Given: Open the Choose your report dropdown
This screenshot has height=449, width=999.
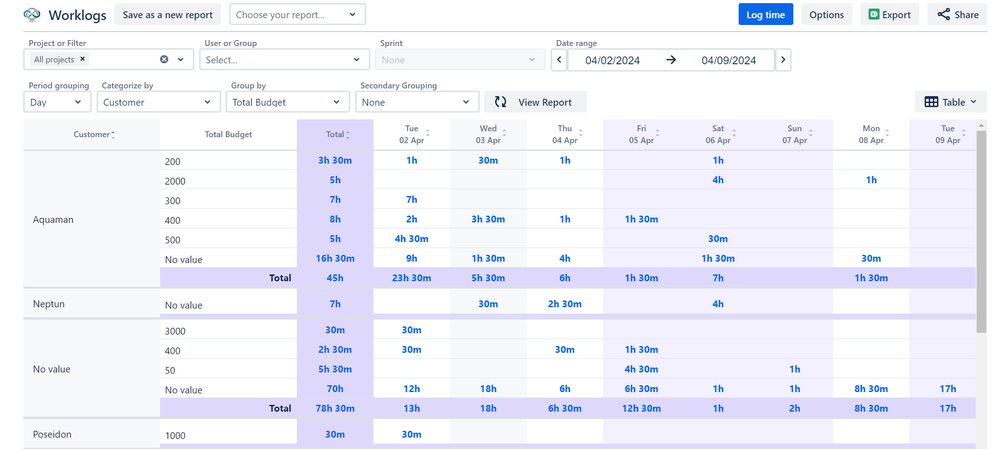Looking at the screenshot, I should click(298, 15).
